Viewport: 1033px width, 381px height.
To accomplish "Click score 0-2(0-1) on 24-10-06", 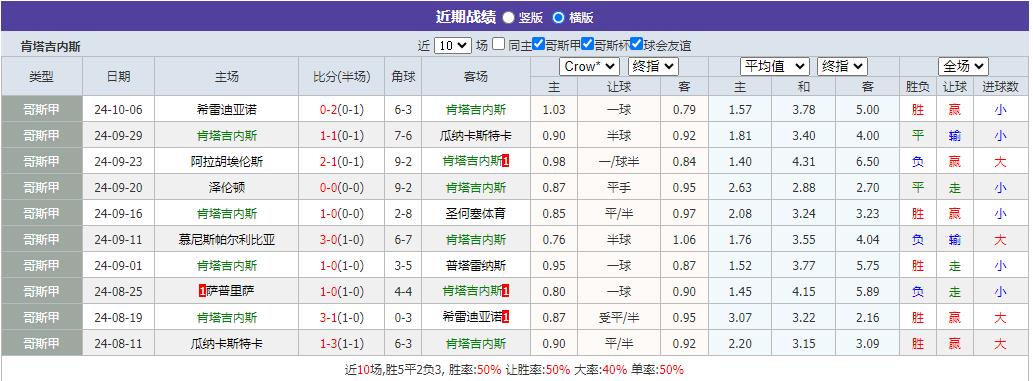I will point(341,110).
